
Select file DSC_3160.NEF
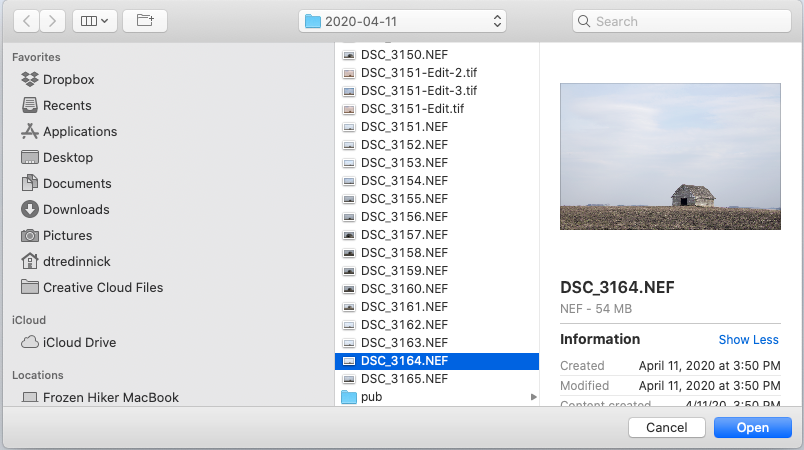pyautogui.click(x=437, y=289)
